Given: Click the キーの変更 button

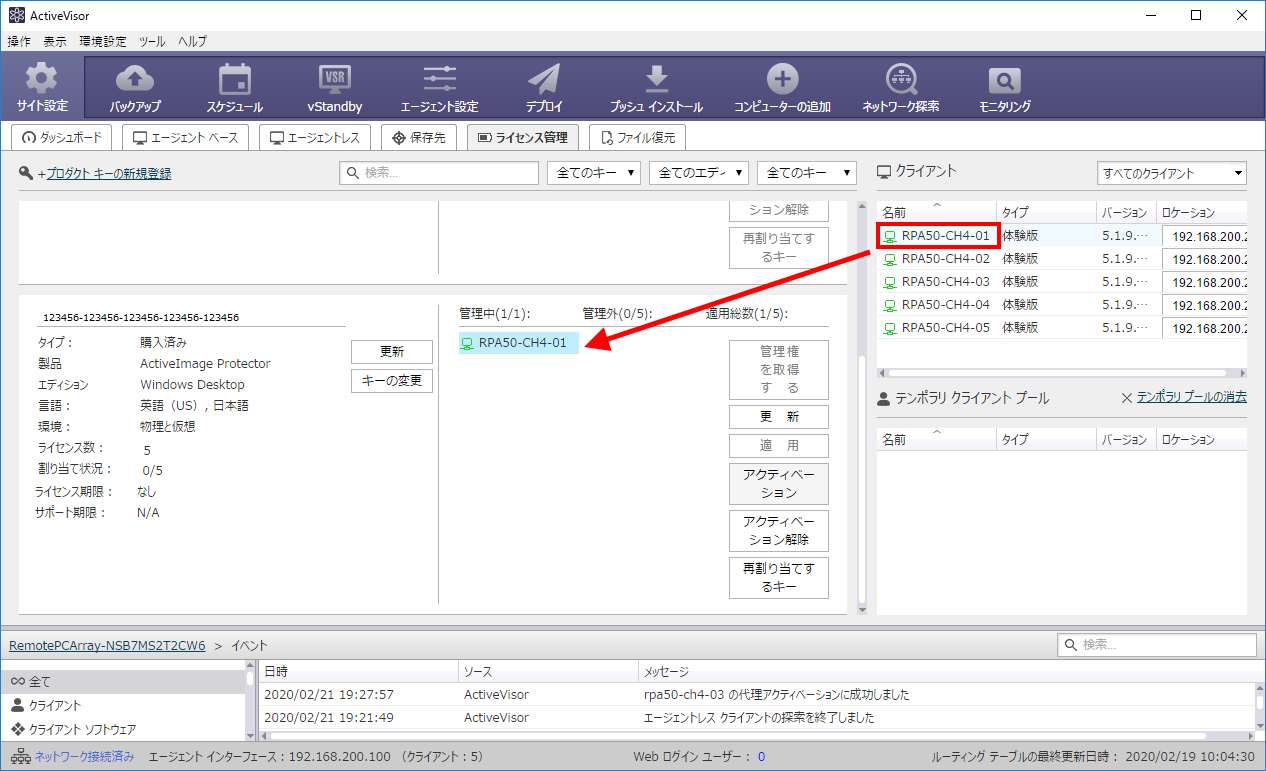Looking at the screenshot, I should pyautogui.click(x=391, y=380).
